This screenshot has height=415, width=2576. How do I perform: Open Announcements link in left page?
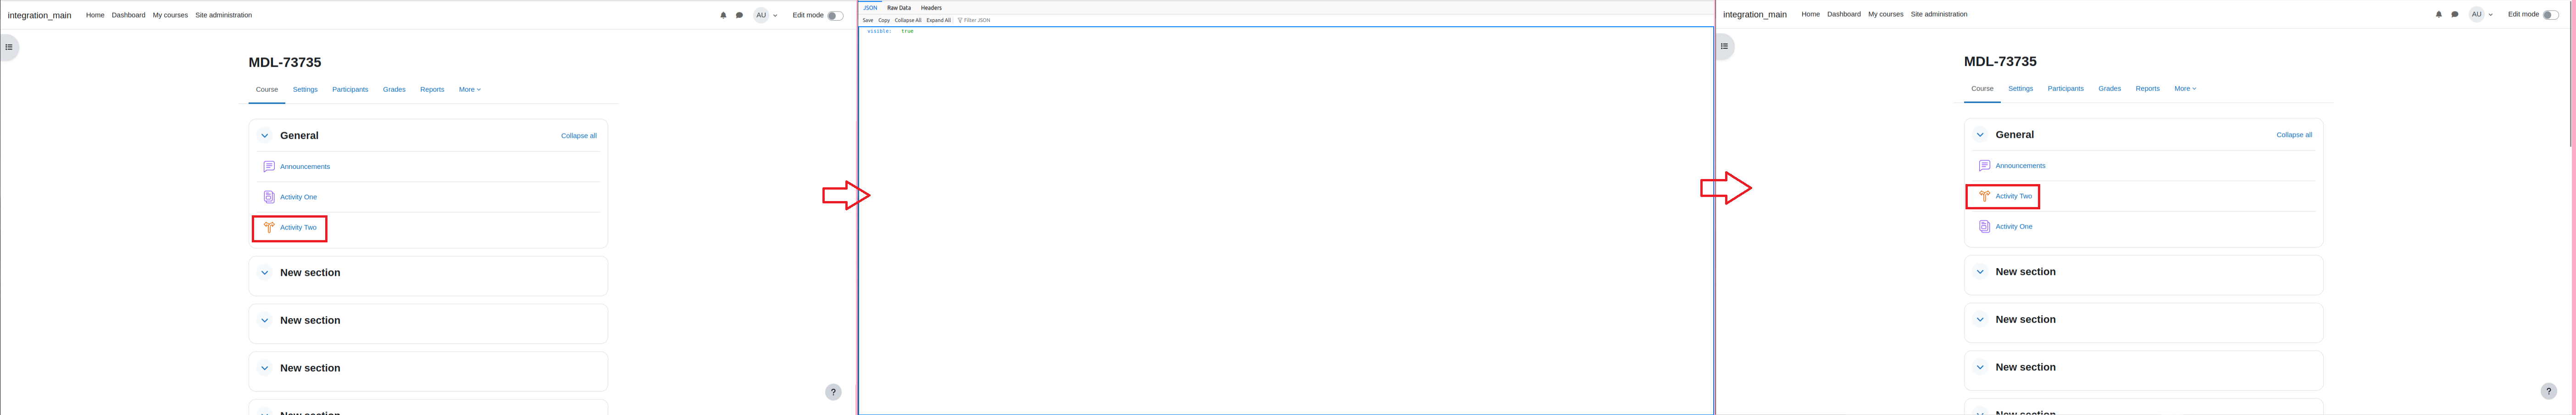click(x=305, y=167)
